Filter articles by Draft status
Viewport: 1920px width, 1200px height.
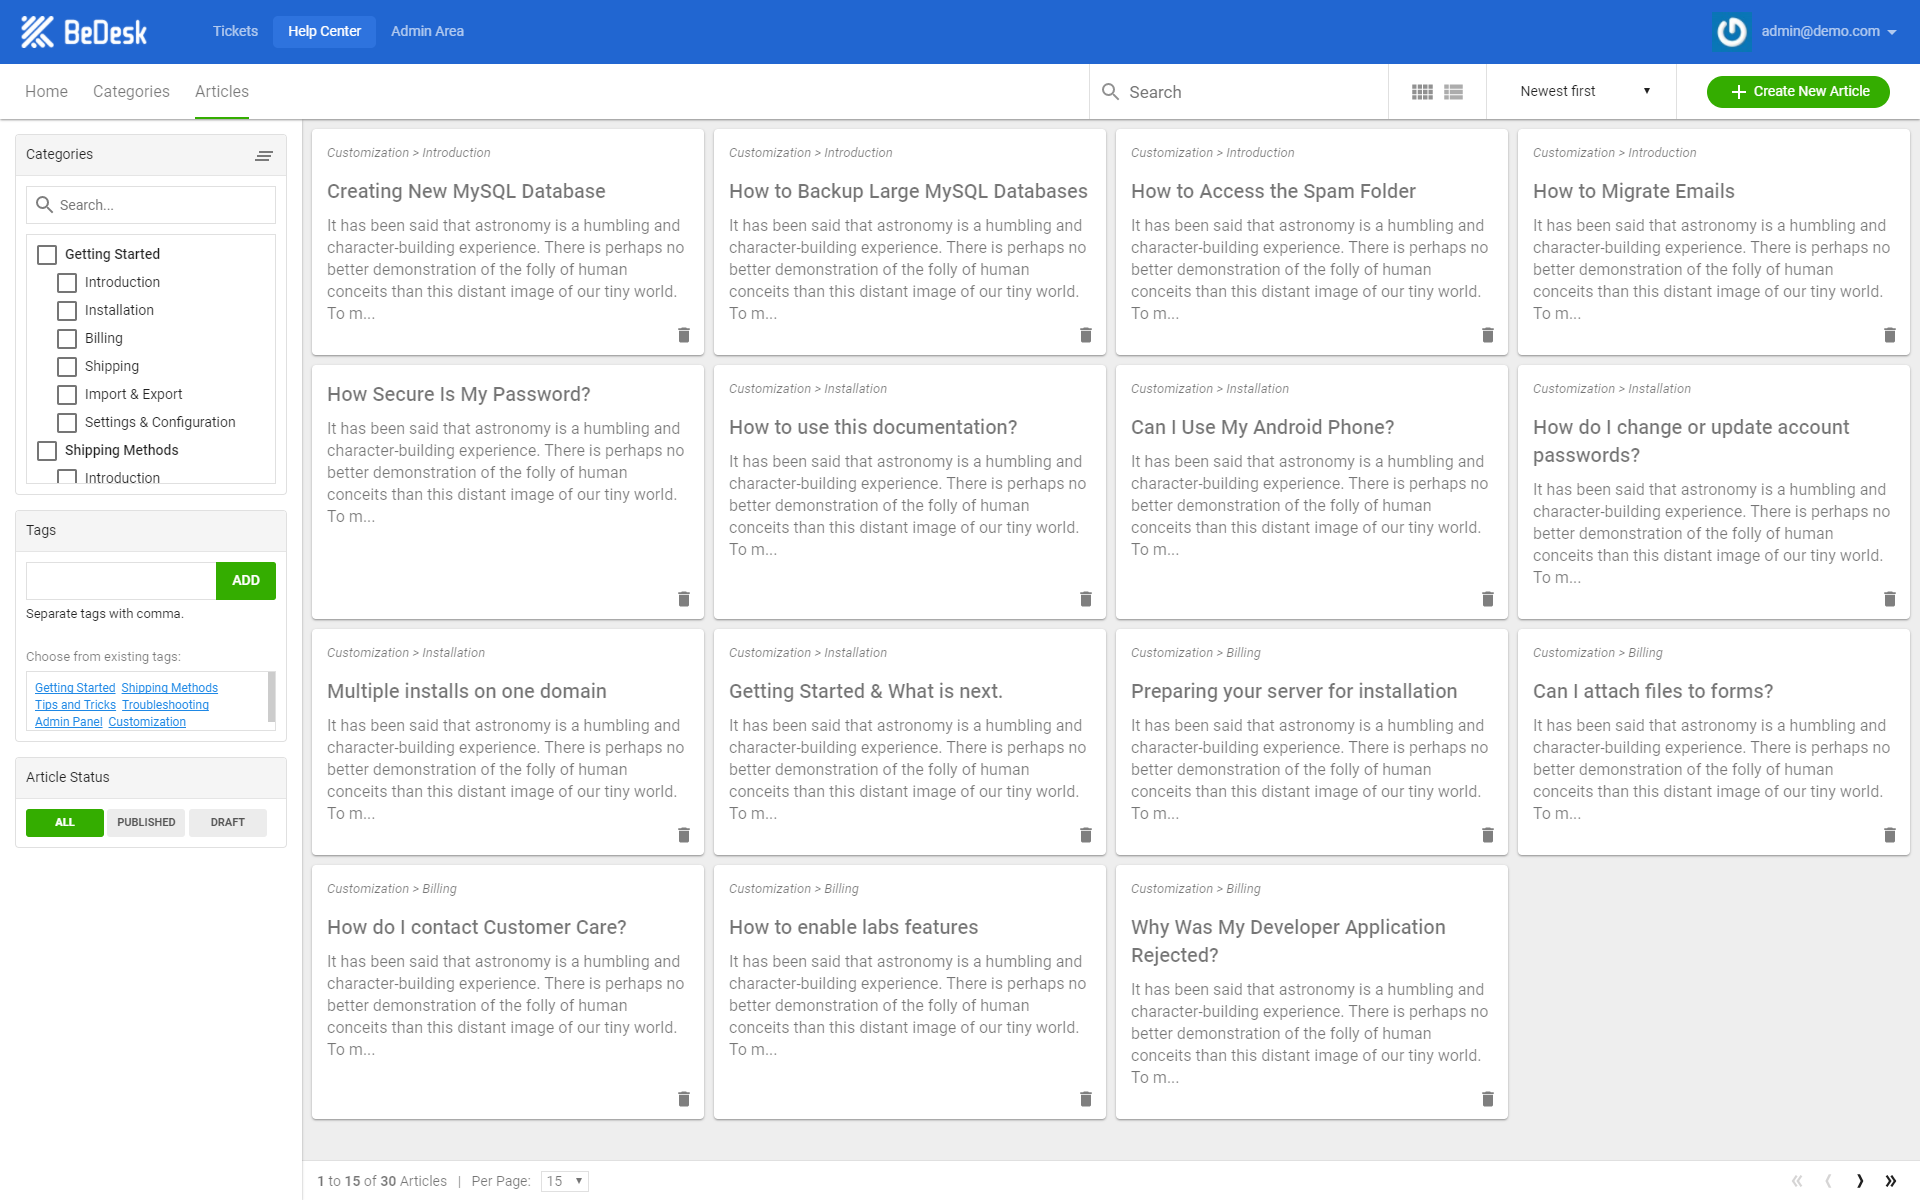click(x=227, y=822)
